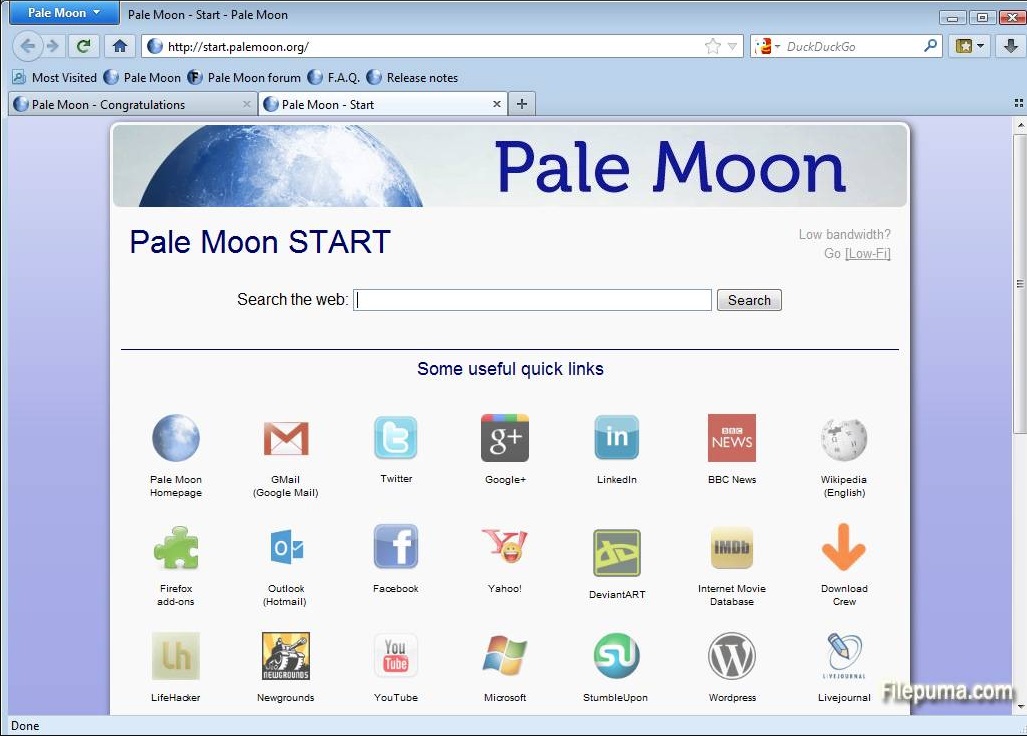This screenshot has height=736, width=1027.
Task: Open the BBC News quick link icon
Action: (x=731, y=438)
